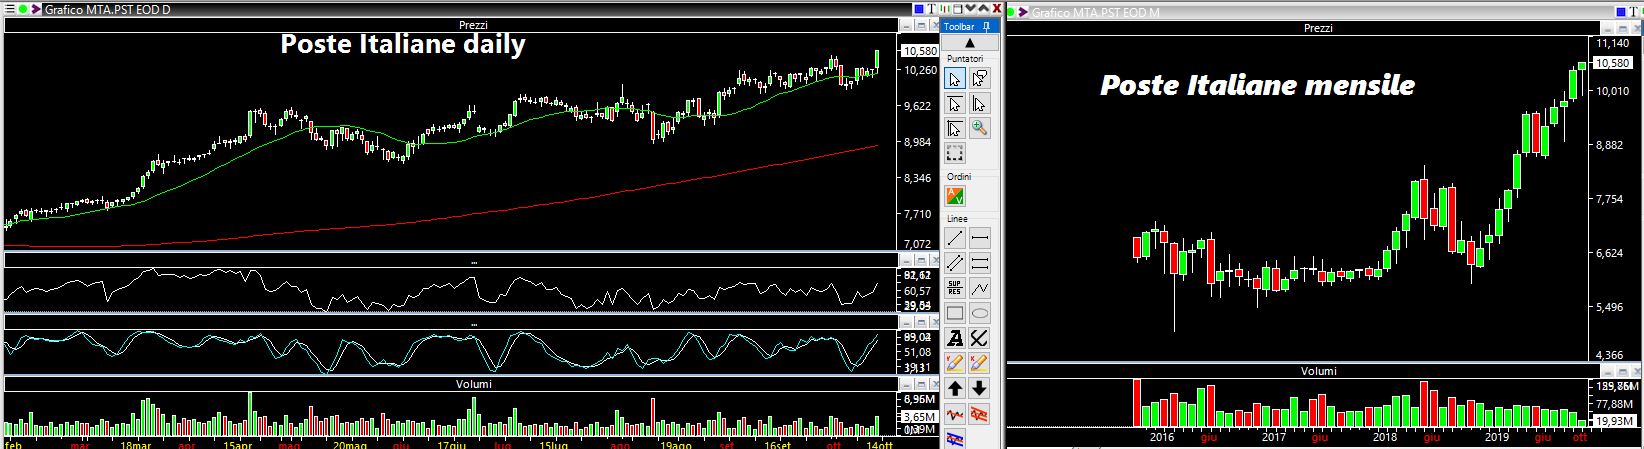Image resolution: width=1644 pixels, height=449 pixels.
Task: Select the horizontal-line pointer tool
Action: (x=955, y=103)
